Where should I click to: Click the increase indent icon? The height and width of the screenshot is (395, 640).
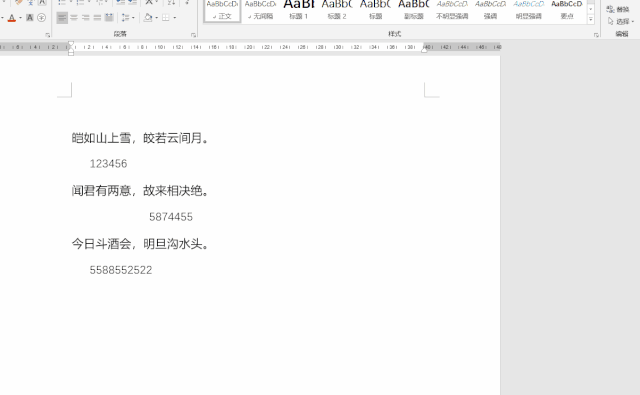(132, 2)
